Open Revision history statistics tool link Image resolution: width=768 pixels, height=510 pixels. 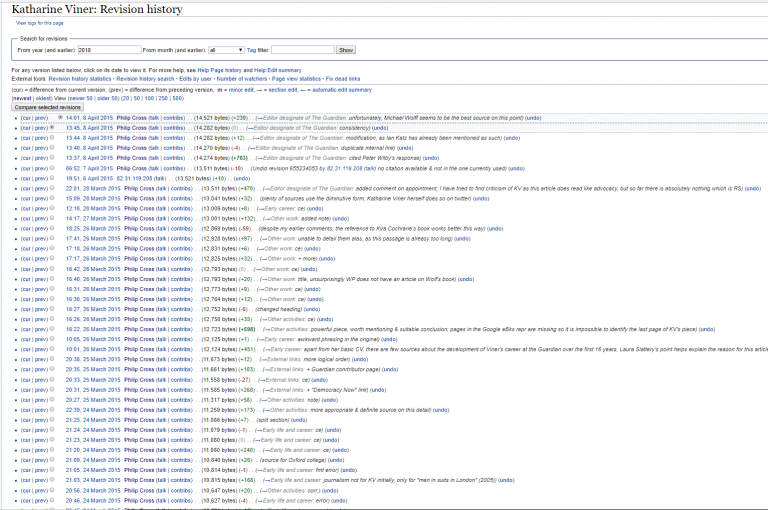coord(81,78)
